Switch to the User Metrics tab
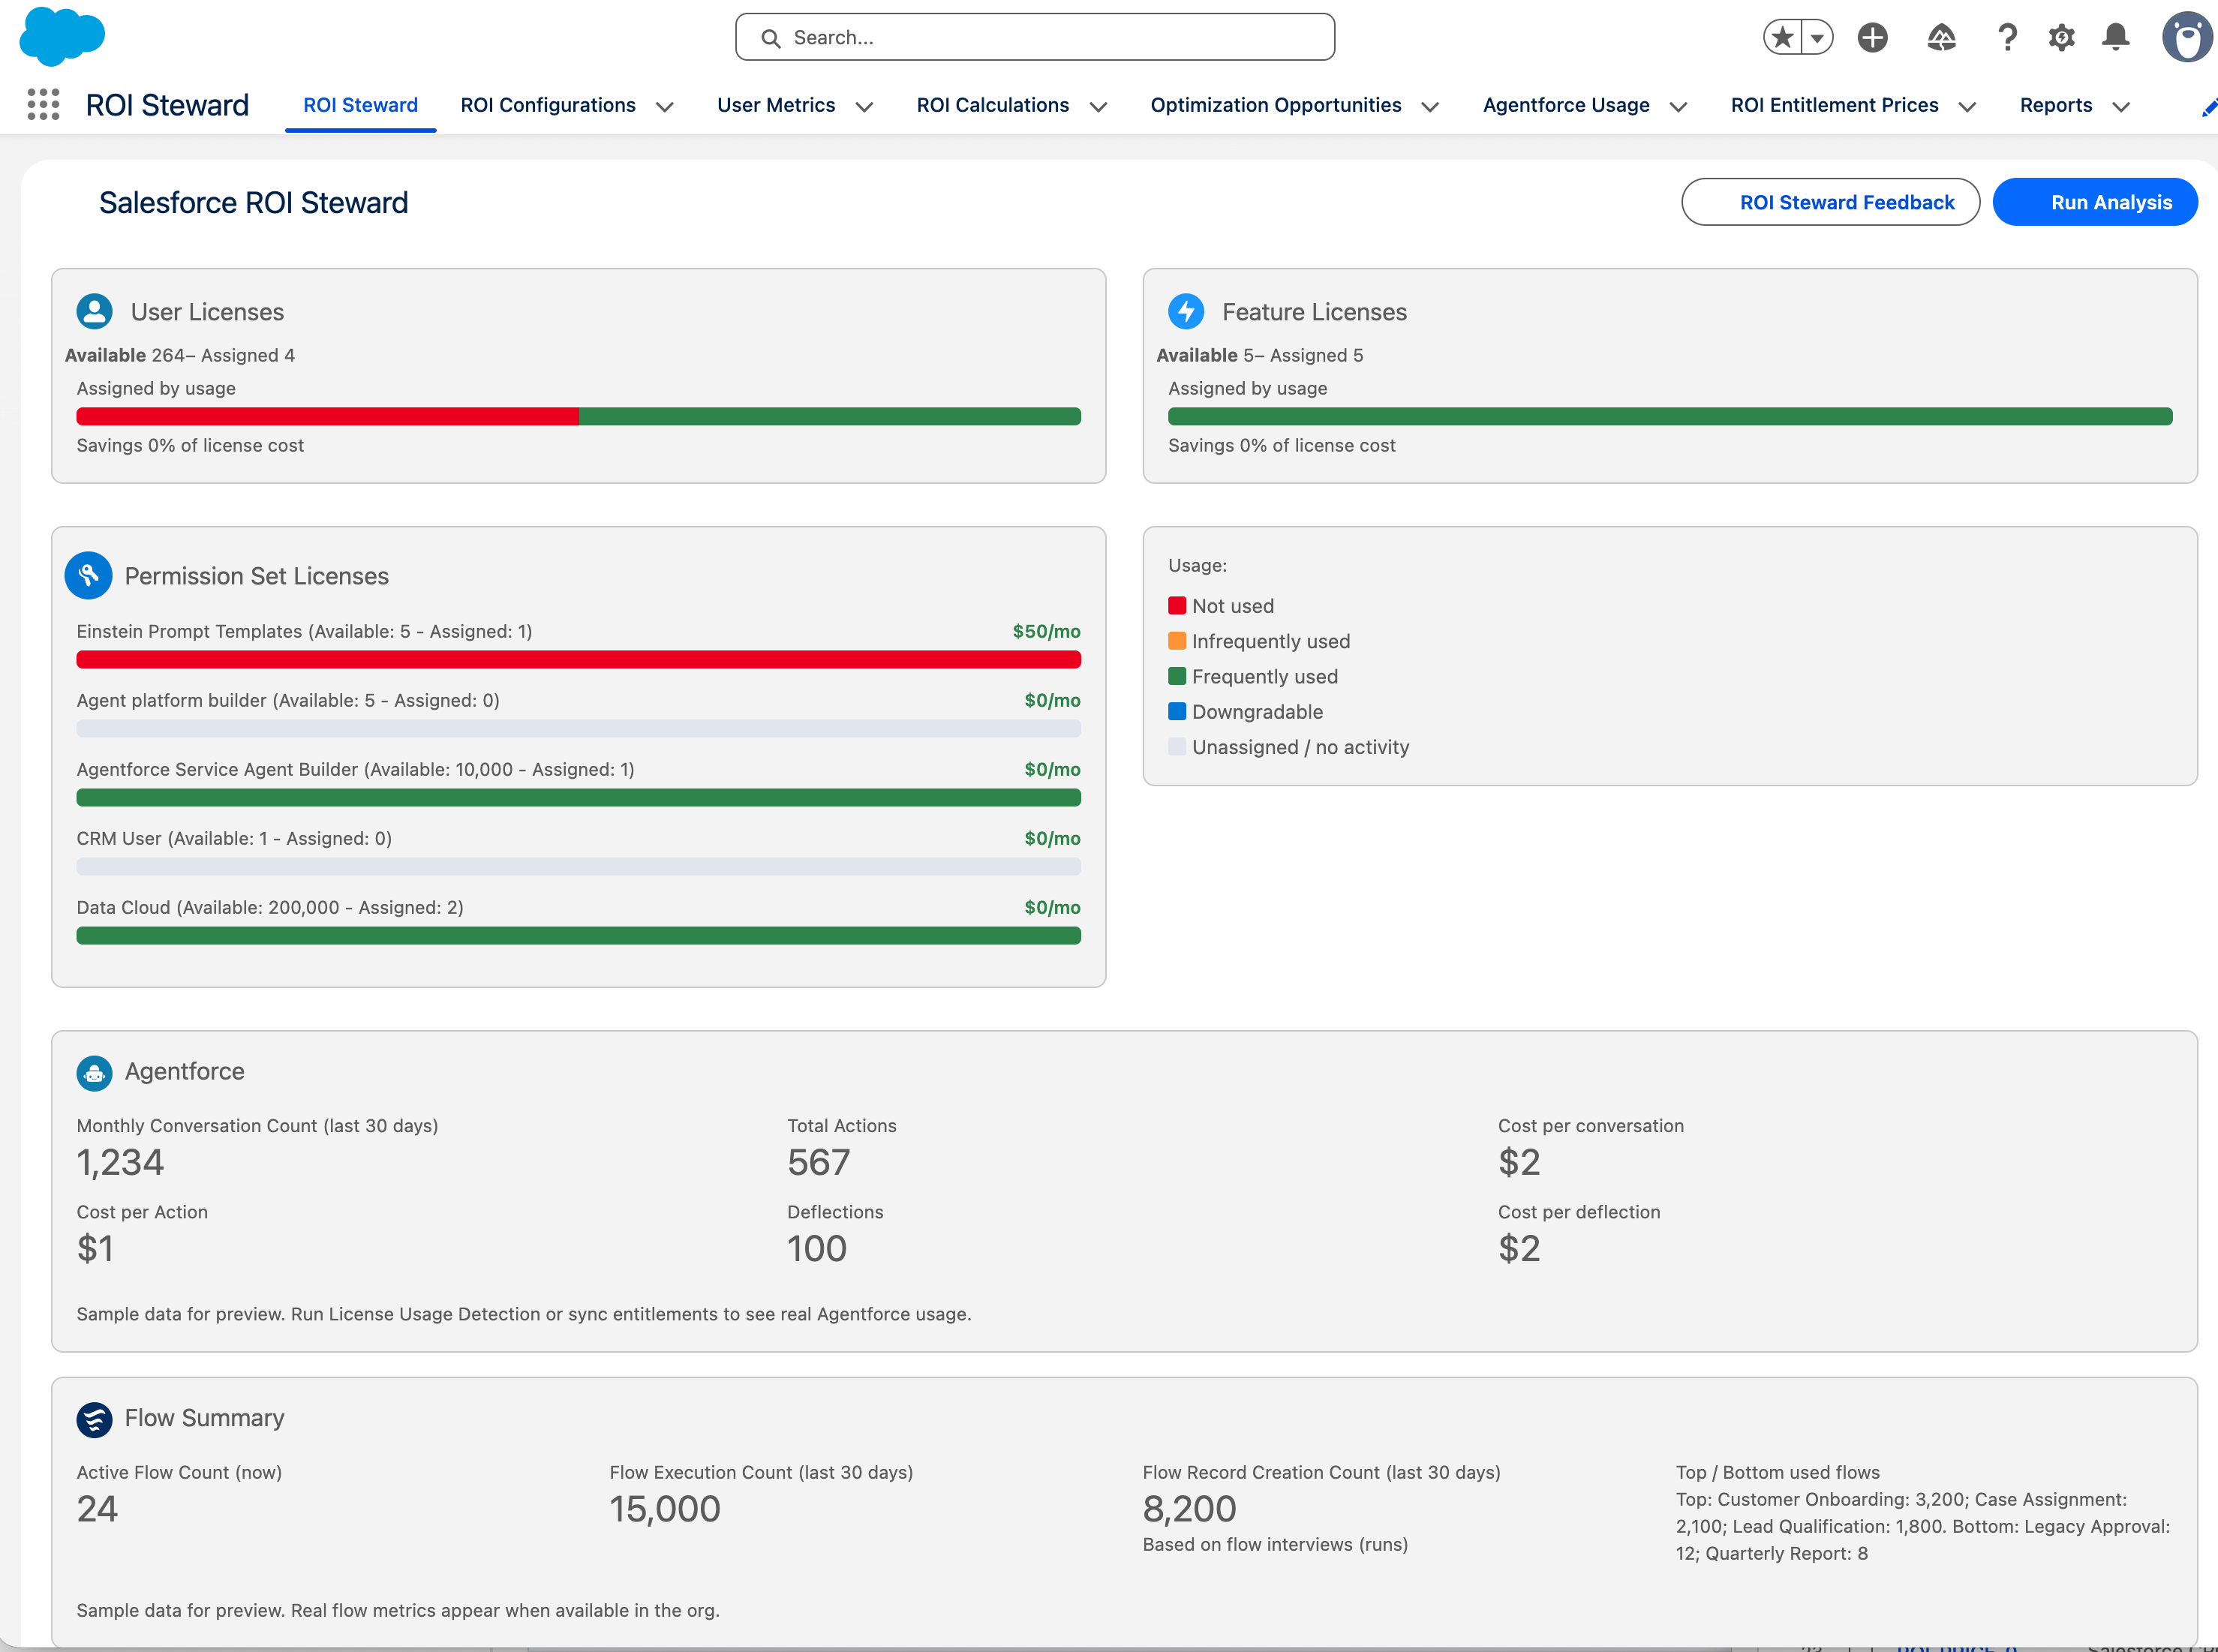The width and height of the screenshot is (2218, 1652). [x=776, y=105]
